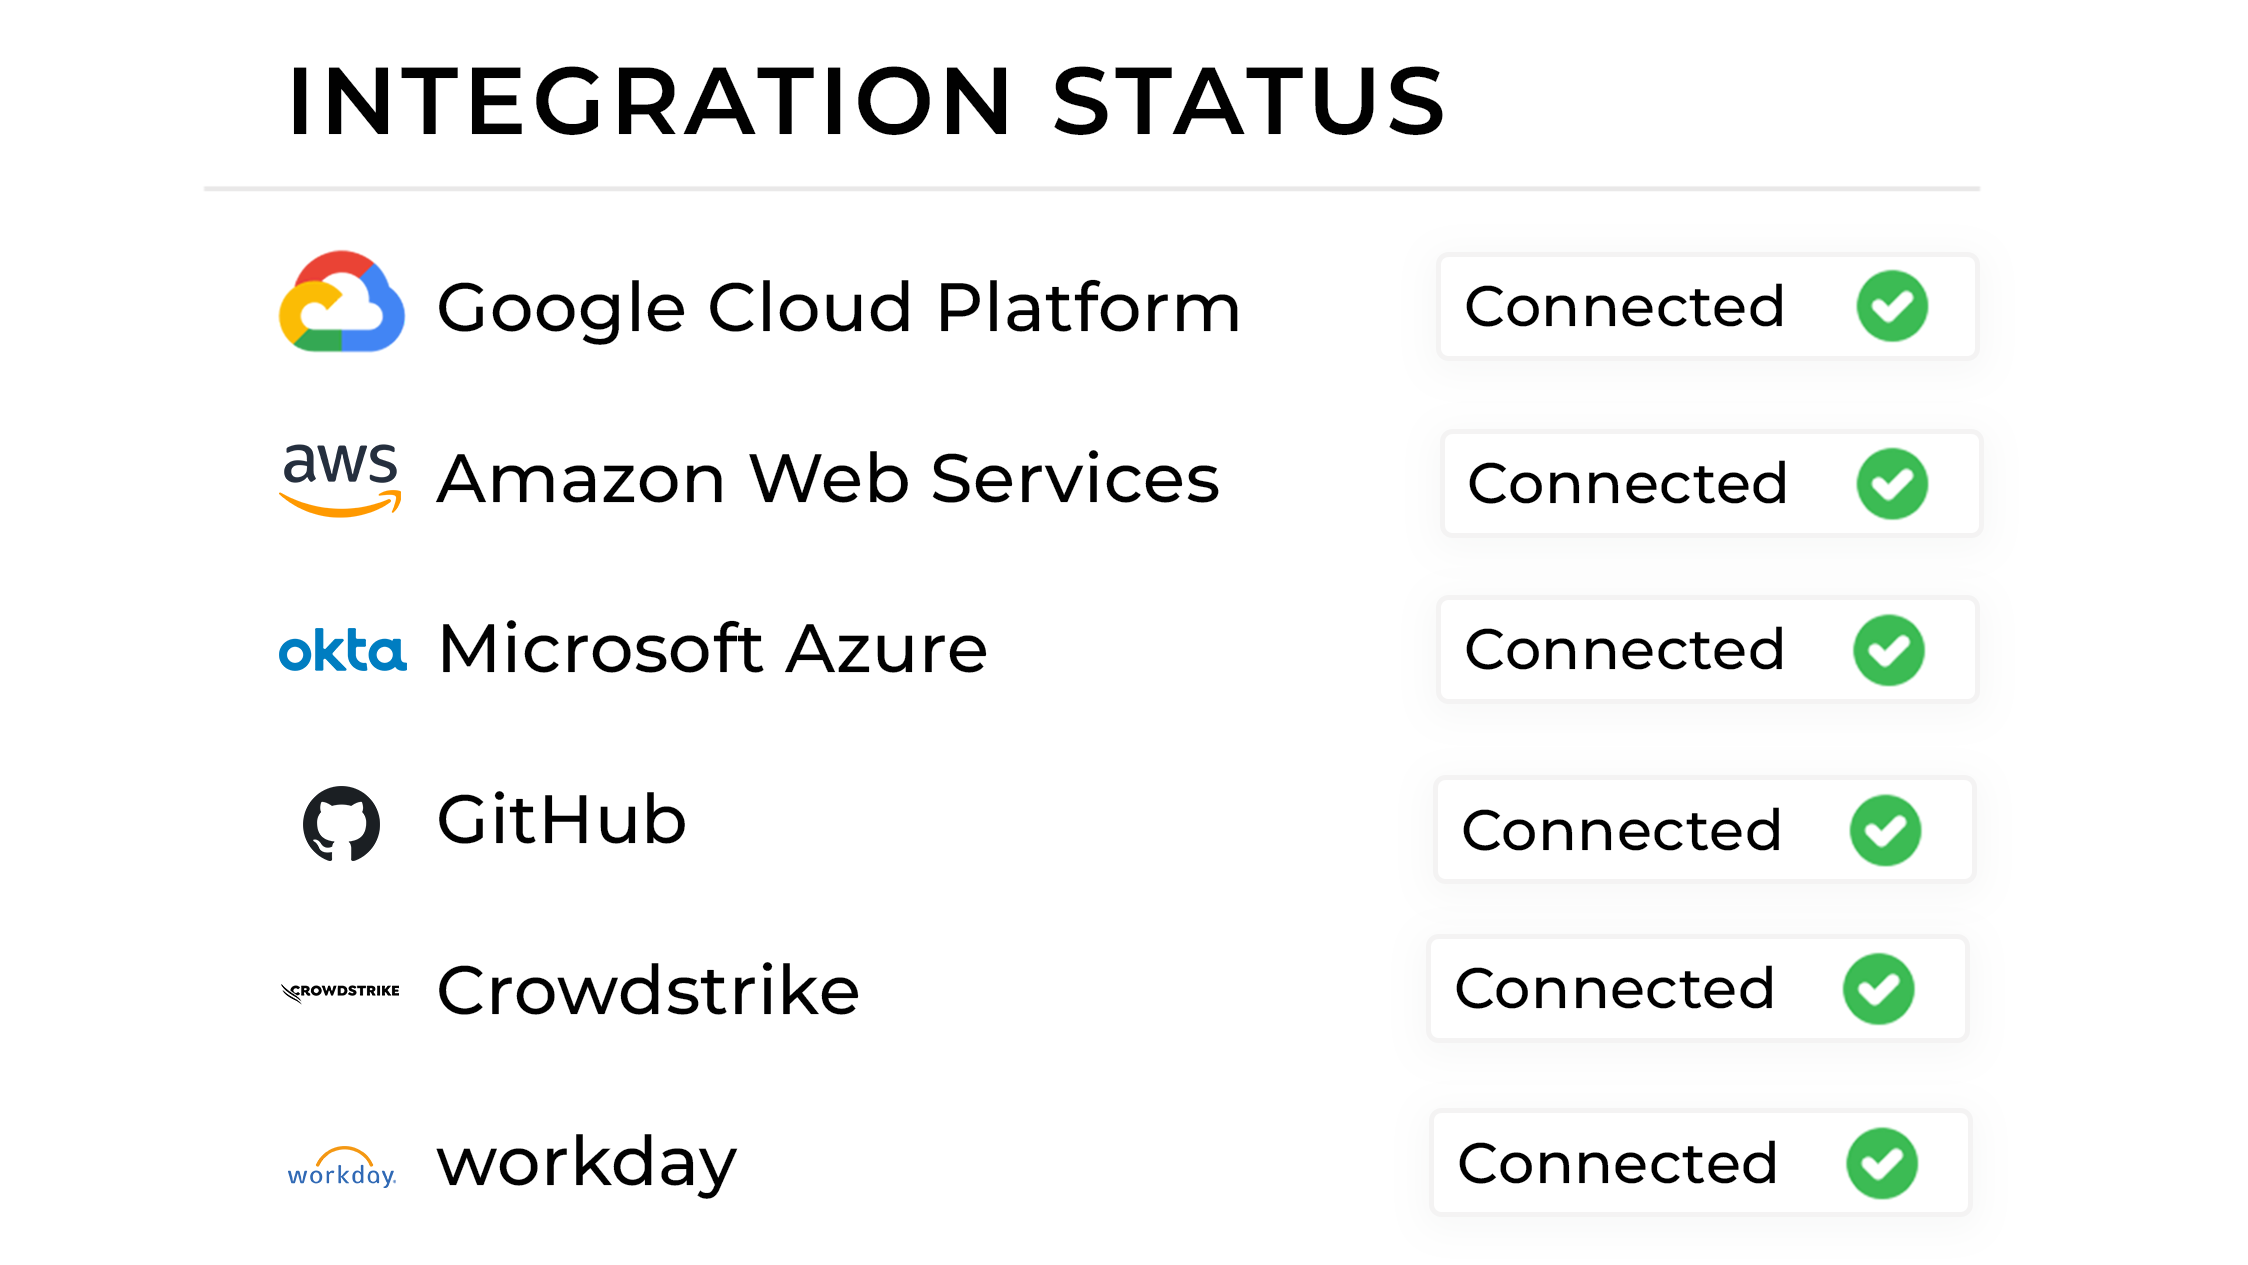This screenshot has height=1265, width=2248.
Task: Click green checkmark in Microsoft Azure row
Action: point(1889,650)
